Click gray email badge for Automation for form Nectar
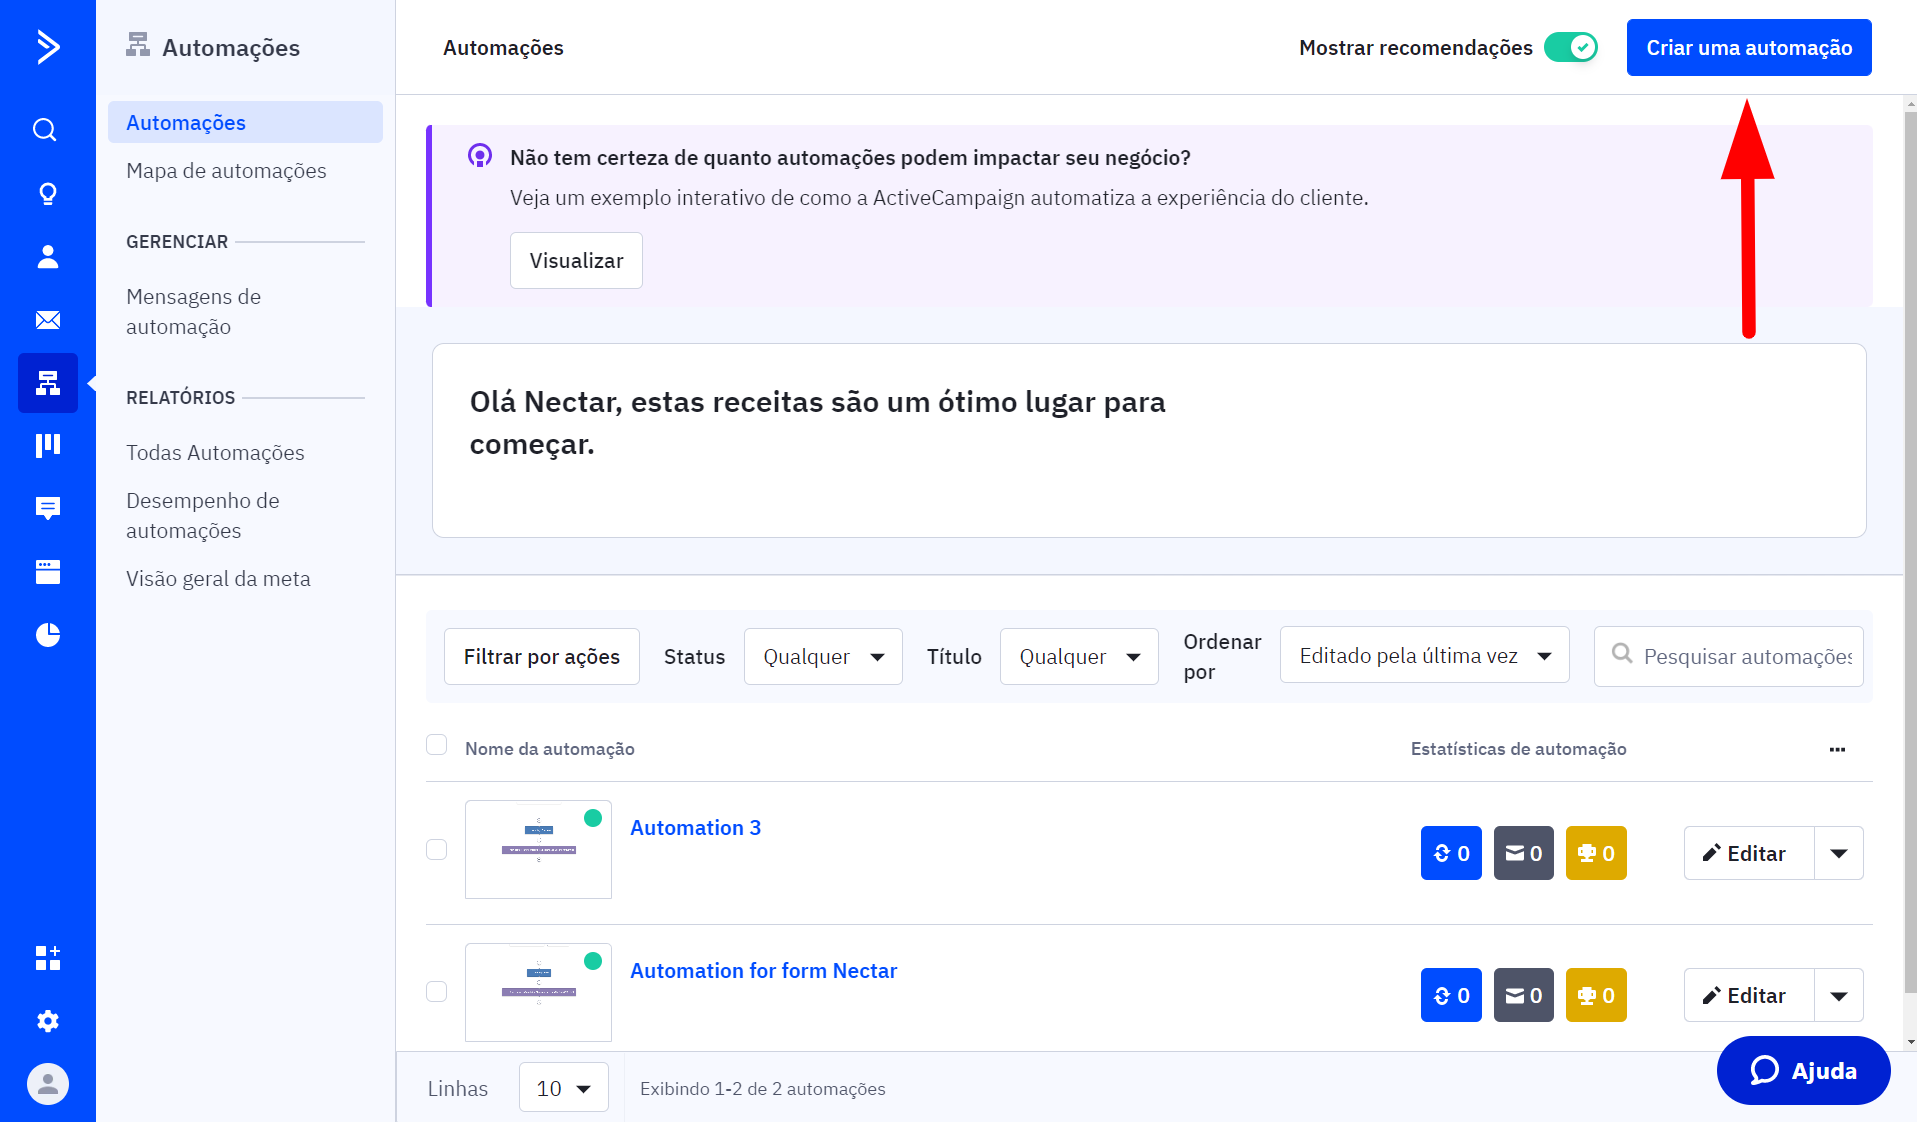Screen dimensions: 1917x1122 [1523, 995]
